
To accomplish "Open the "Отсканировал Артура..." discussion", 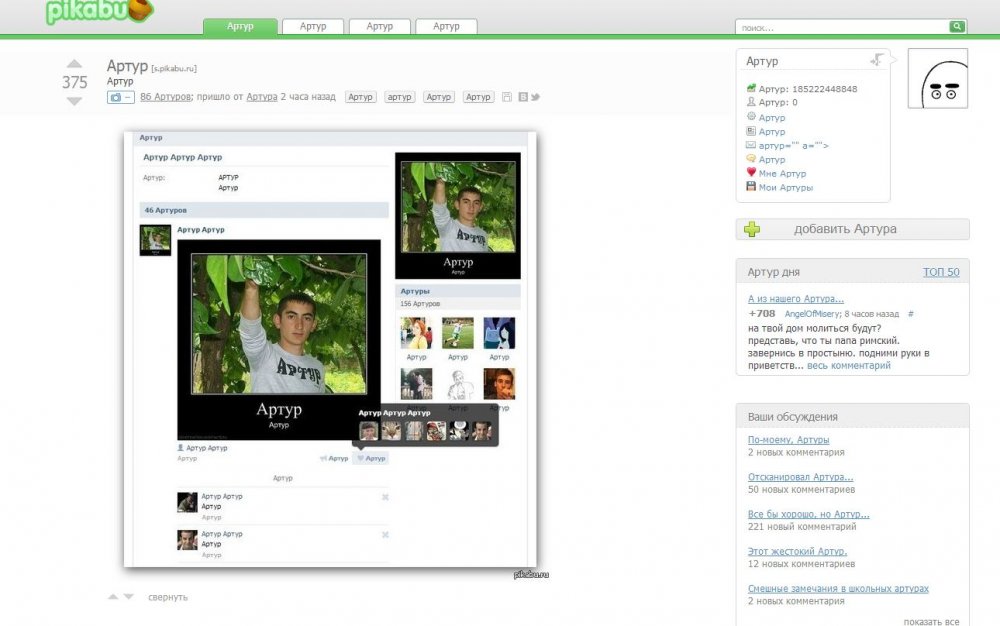I will pyautogui.click(x=801, y=477).
